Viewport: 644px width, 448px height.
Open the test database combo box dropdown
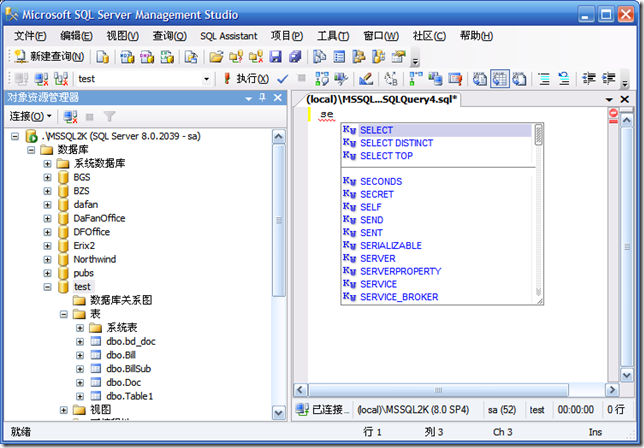click(207, 78)
